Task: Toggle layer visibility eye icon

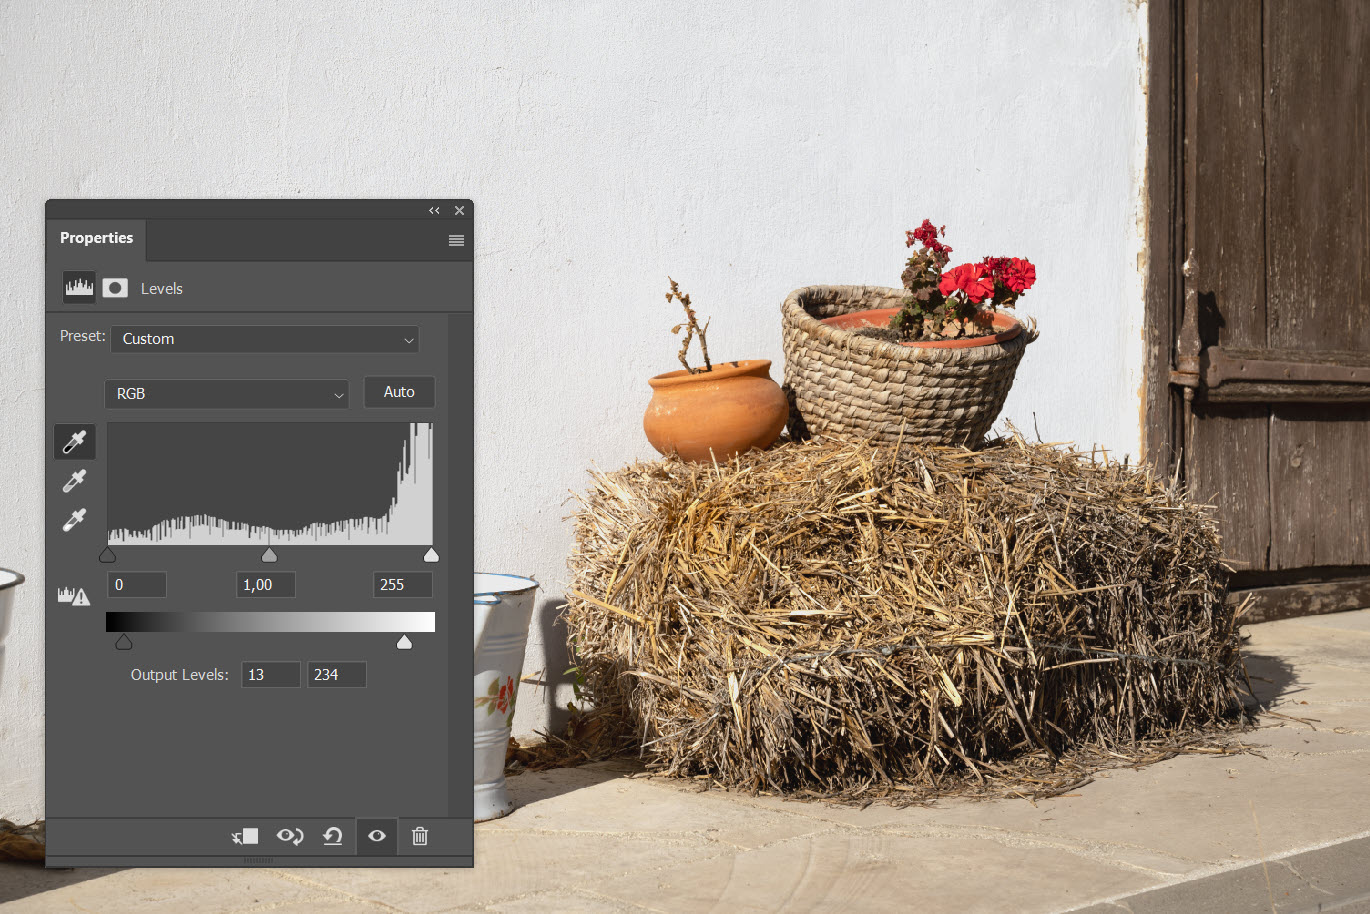Action: click(377, 836)
